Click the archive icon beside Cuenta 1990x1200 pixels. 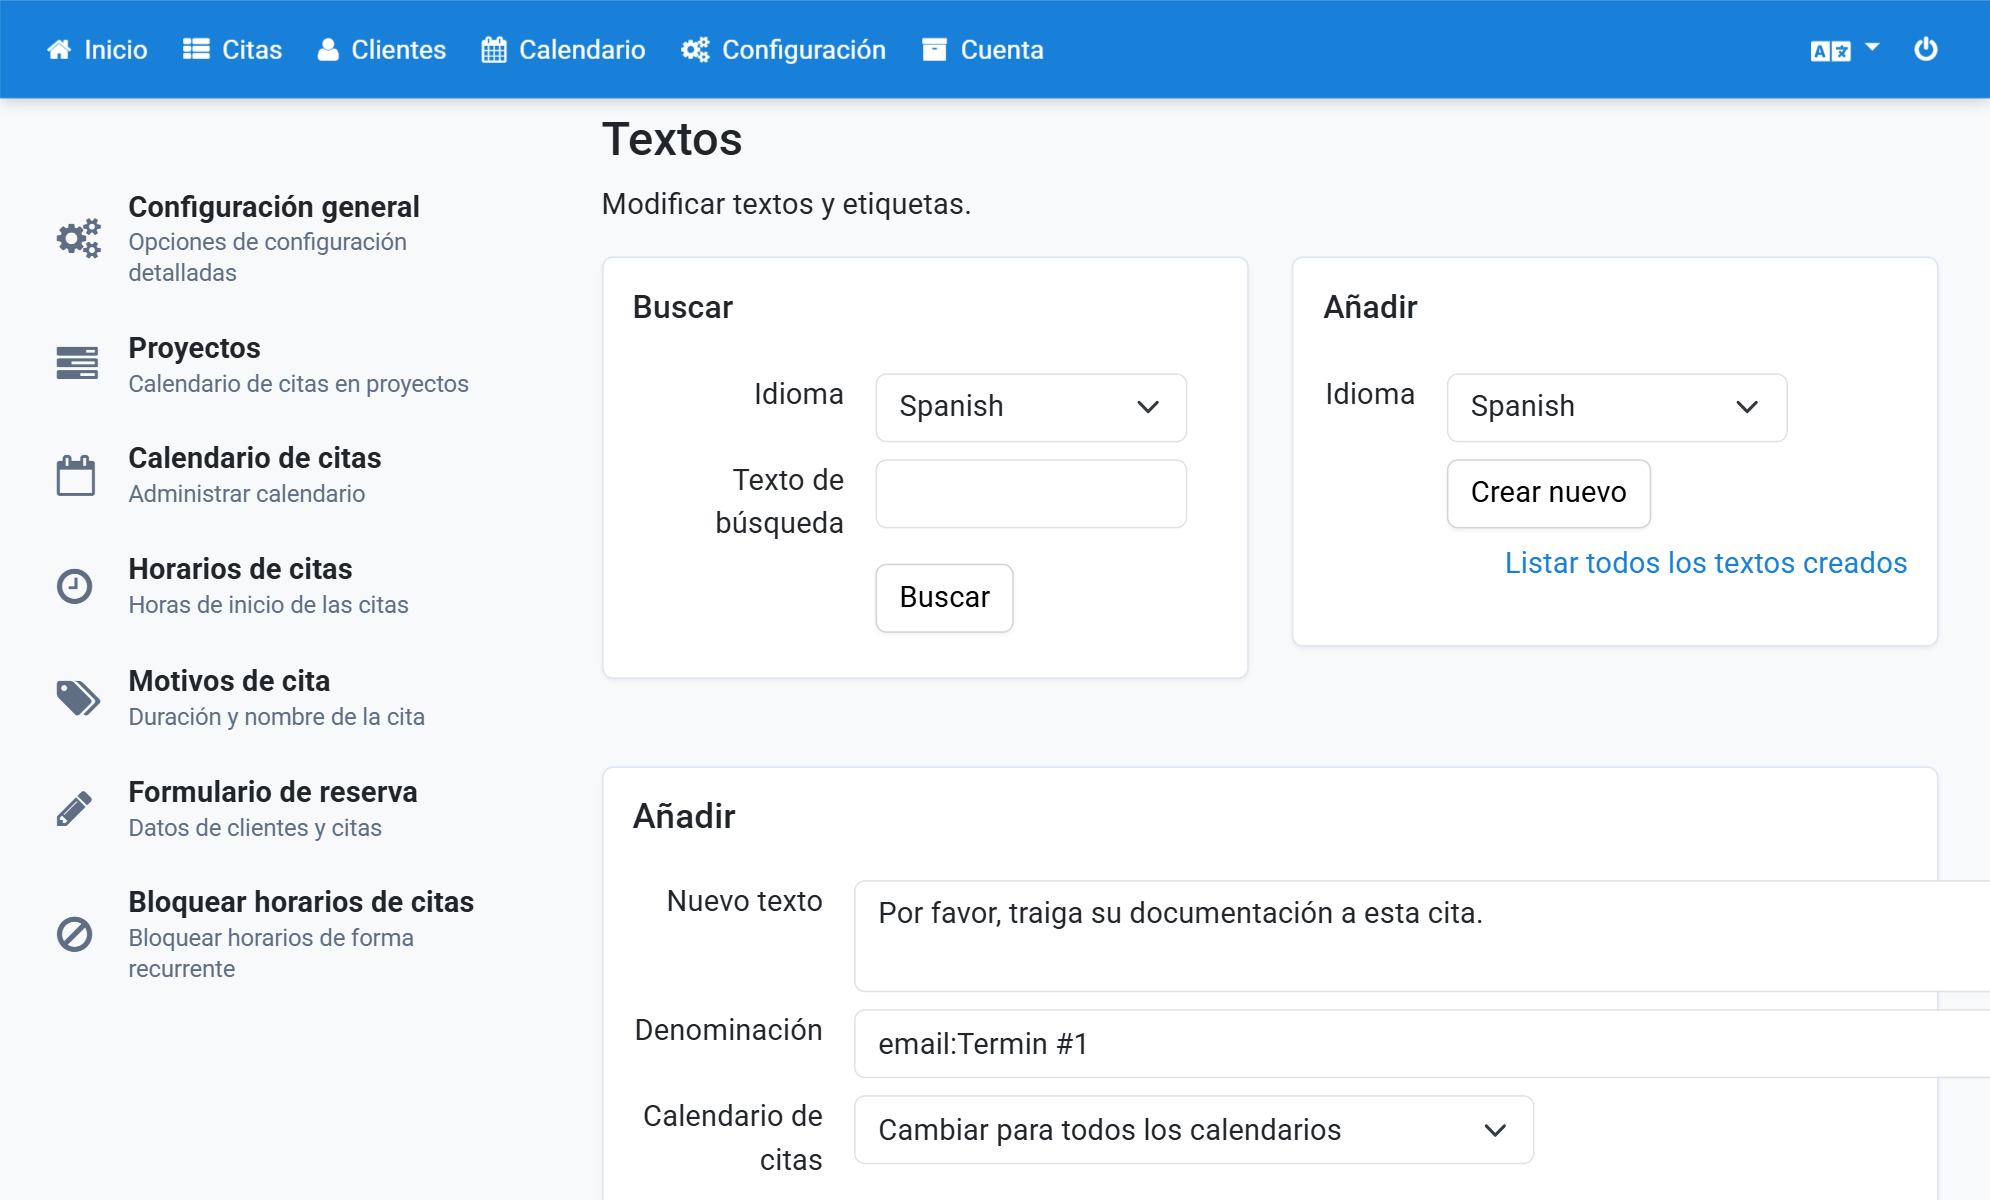pyautogui.click(x=934, y=50)
